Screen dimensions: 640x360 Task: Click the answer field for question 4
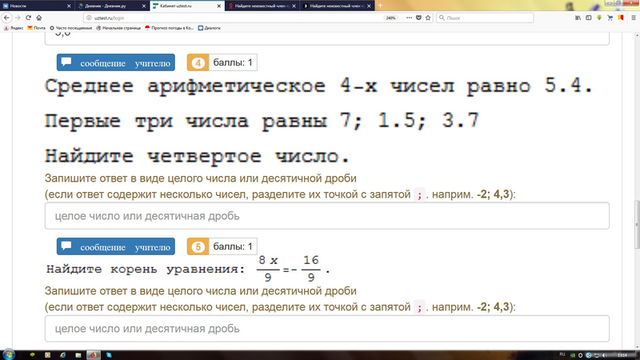[327, 216]
